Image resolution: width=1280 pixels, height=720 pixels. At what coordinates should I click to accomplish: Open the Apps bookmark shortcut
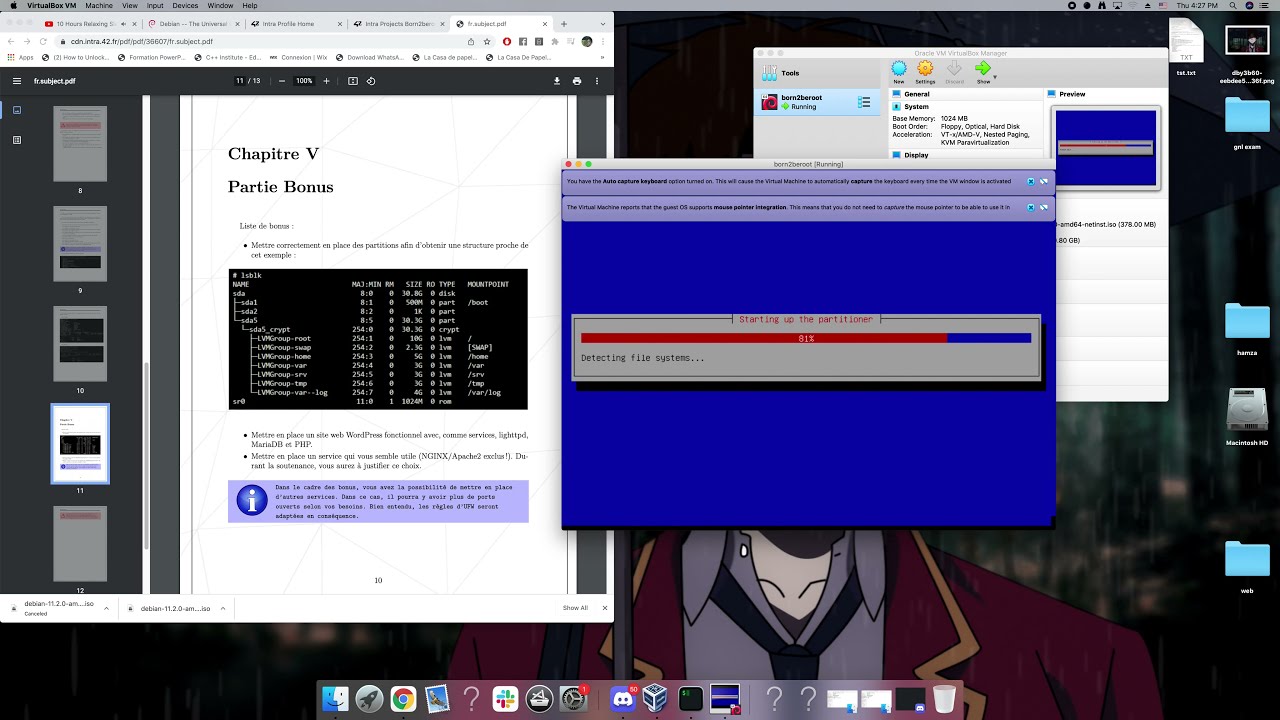(20, 57)
